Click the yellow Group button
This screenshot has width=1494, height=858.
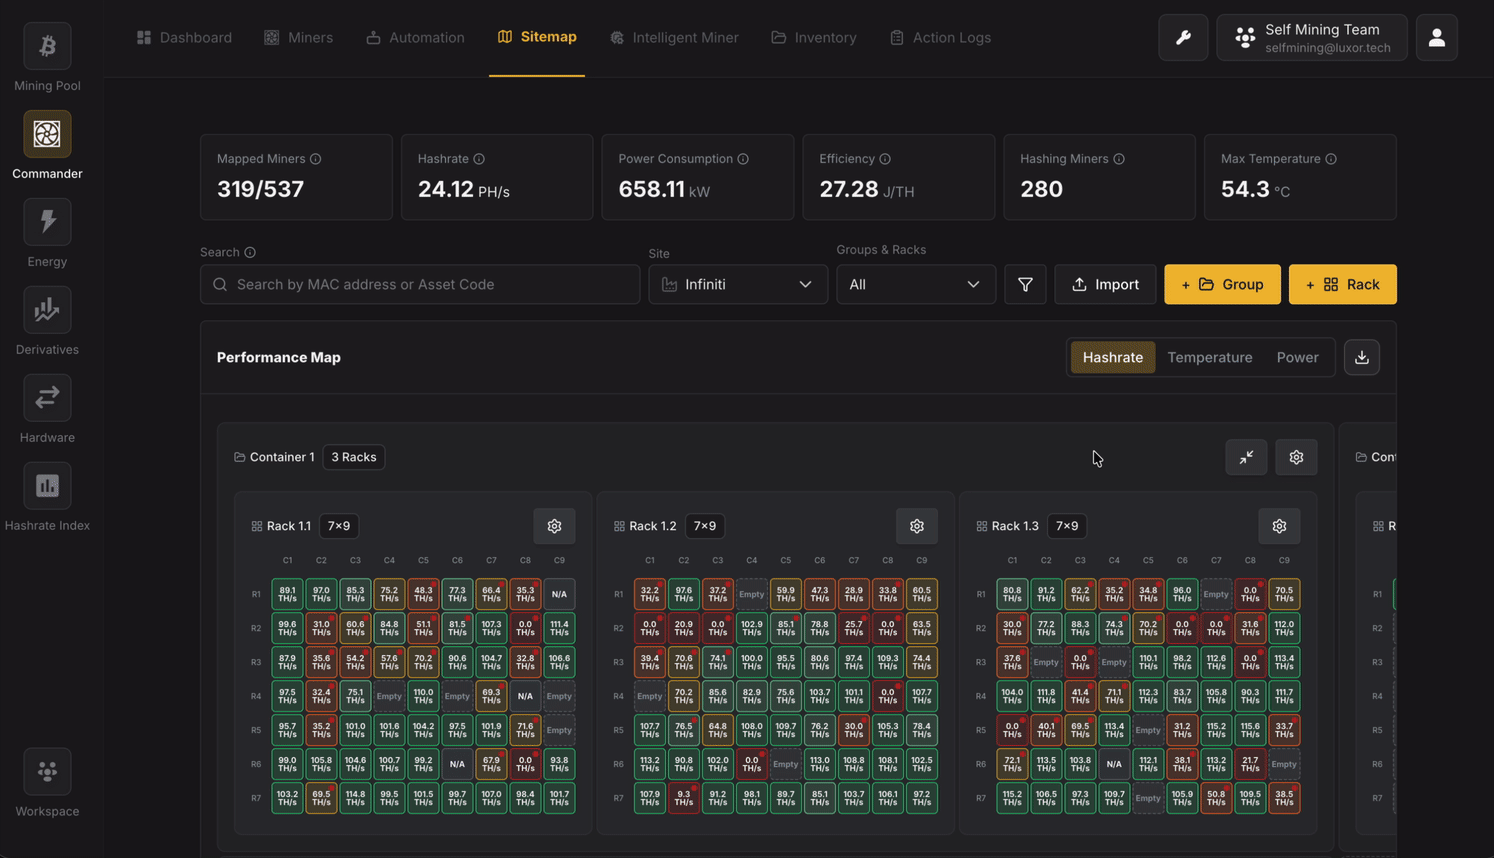(x=1222, y=285)
